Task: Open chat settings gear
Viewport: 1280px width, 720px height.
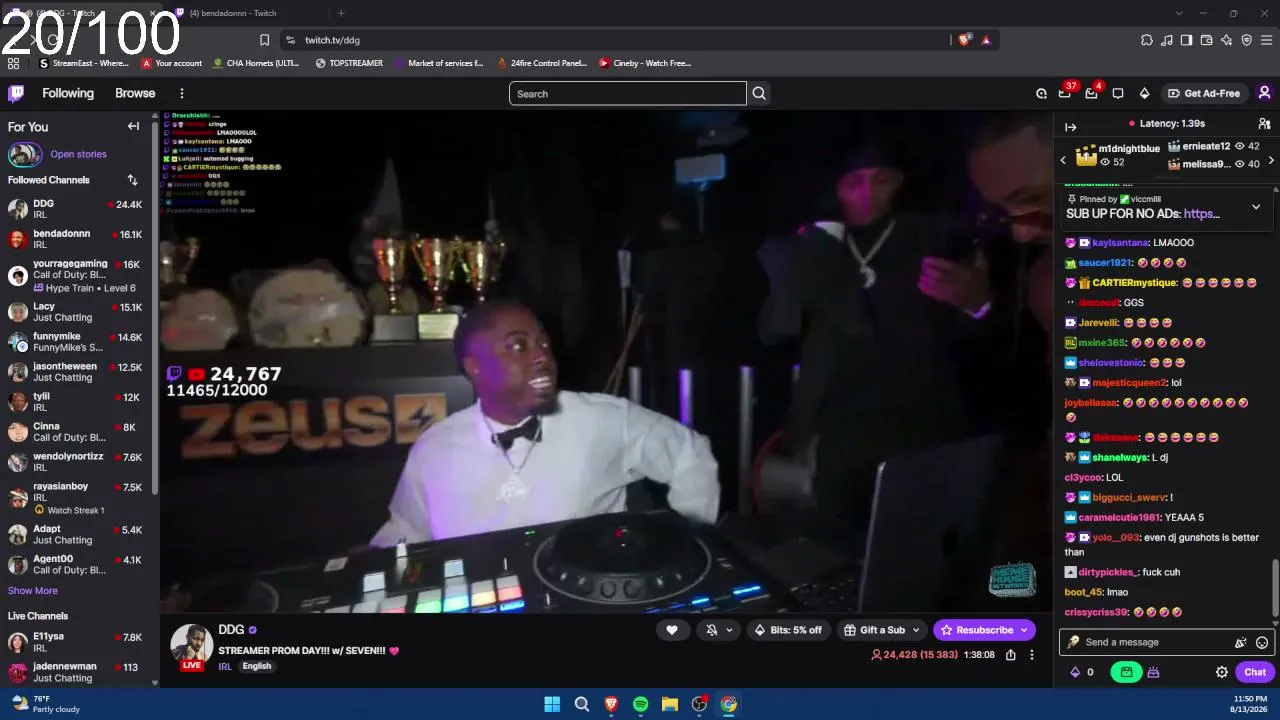Action: click(1221, 672)
